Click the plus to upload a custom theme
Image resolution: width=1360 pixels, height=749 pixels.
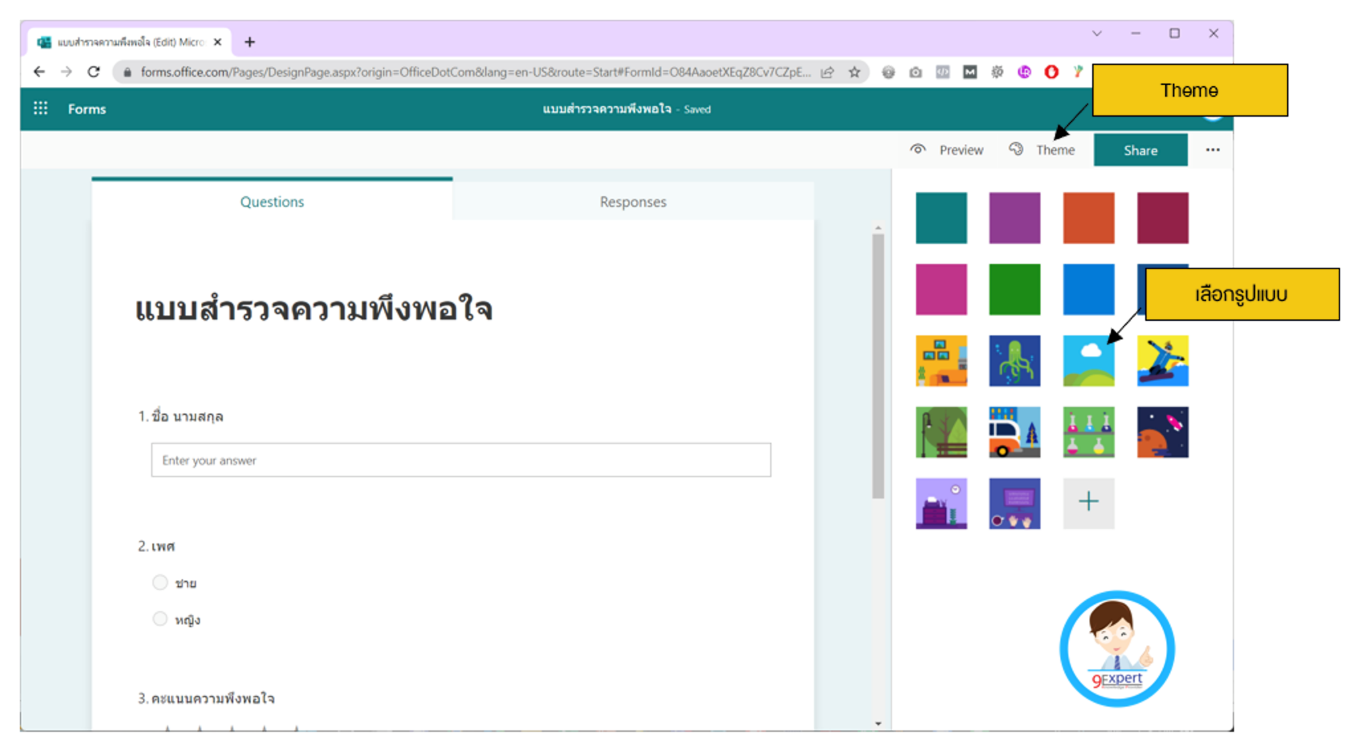tap(1088, 503)
